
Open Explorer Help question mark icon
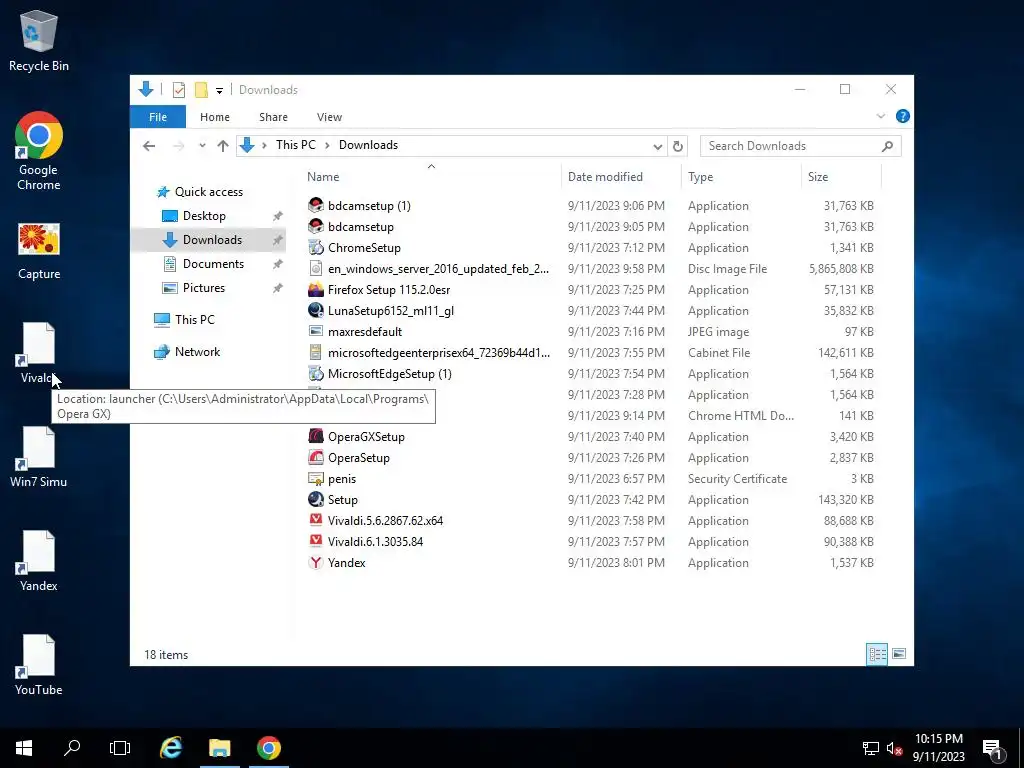(x=903, y=116)
